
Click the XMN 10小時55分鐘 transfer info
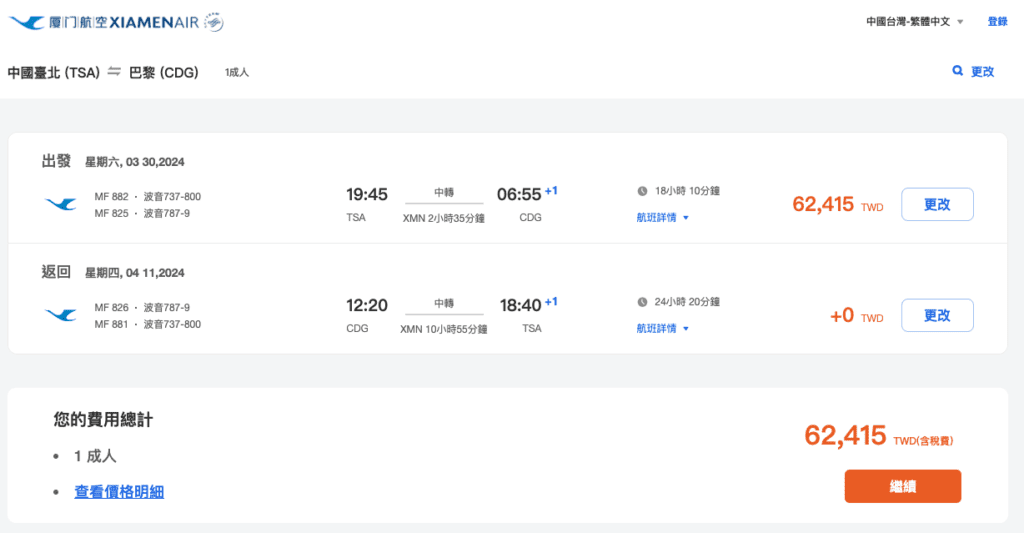point(443,329)
